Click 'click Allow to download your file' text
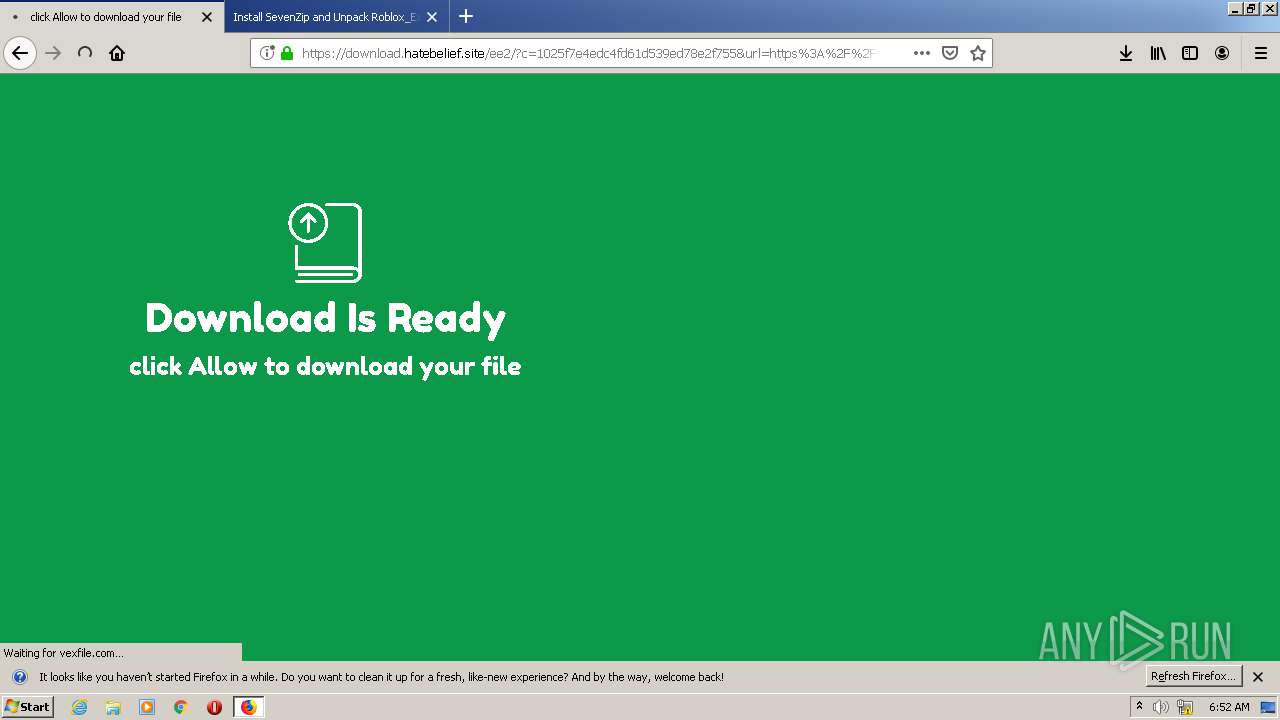The height and width of the screenshot is (720, 1280). (325, 367)
